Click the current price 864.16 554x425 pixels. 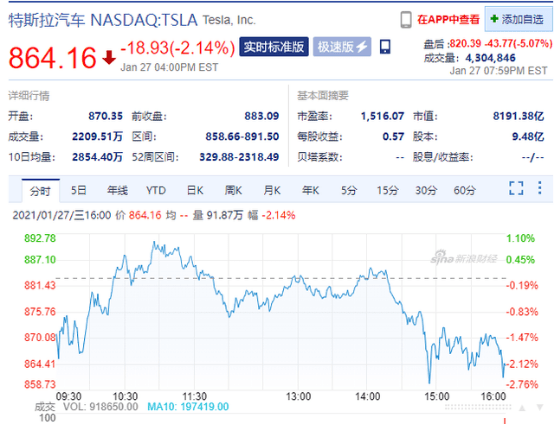52,58
